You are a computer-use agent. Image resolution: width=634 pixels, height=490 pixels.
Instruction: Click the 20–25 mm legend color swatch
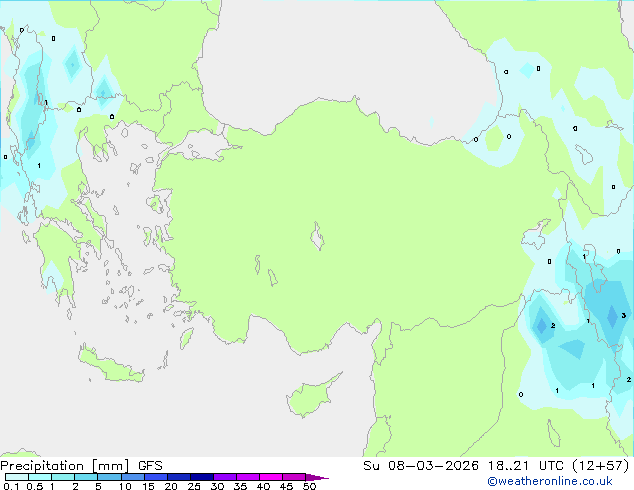tap(178, 477)
